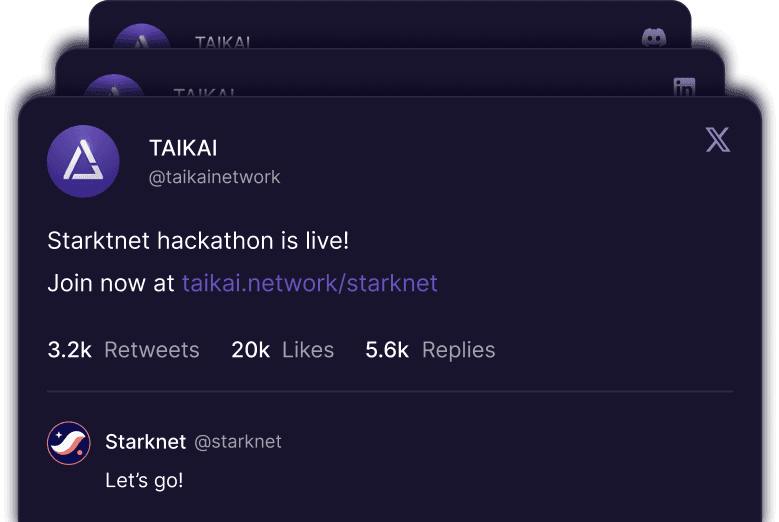Click the TAIKAI purple avatar logo
Screen dimensions: 779x522
(83, 161)
